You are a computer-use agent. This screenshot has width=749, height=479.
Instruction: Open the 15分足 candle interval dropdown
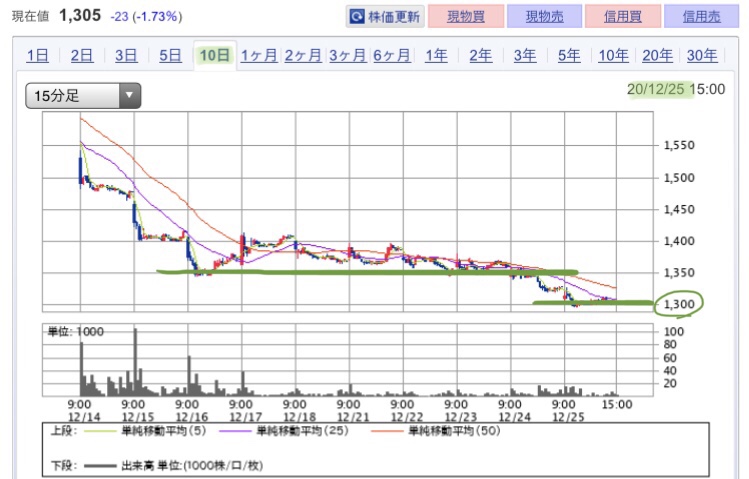(83, 96)
